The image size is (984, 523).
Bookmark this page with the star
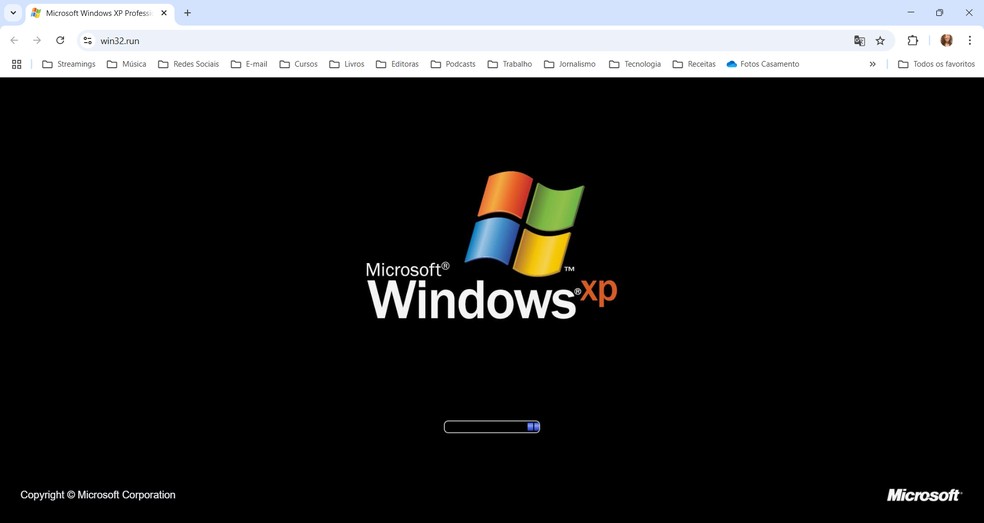880,41
